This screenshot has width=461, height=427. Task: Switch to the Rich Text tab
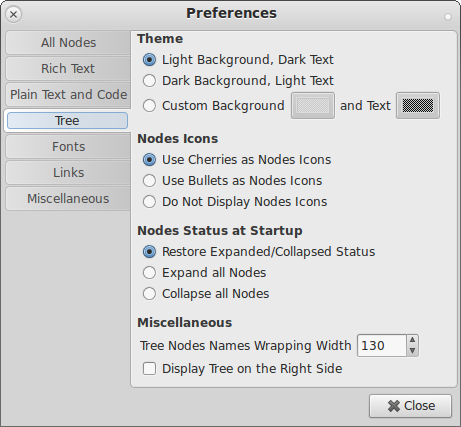[68, 69]
